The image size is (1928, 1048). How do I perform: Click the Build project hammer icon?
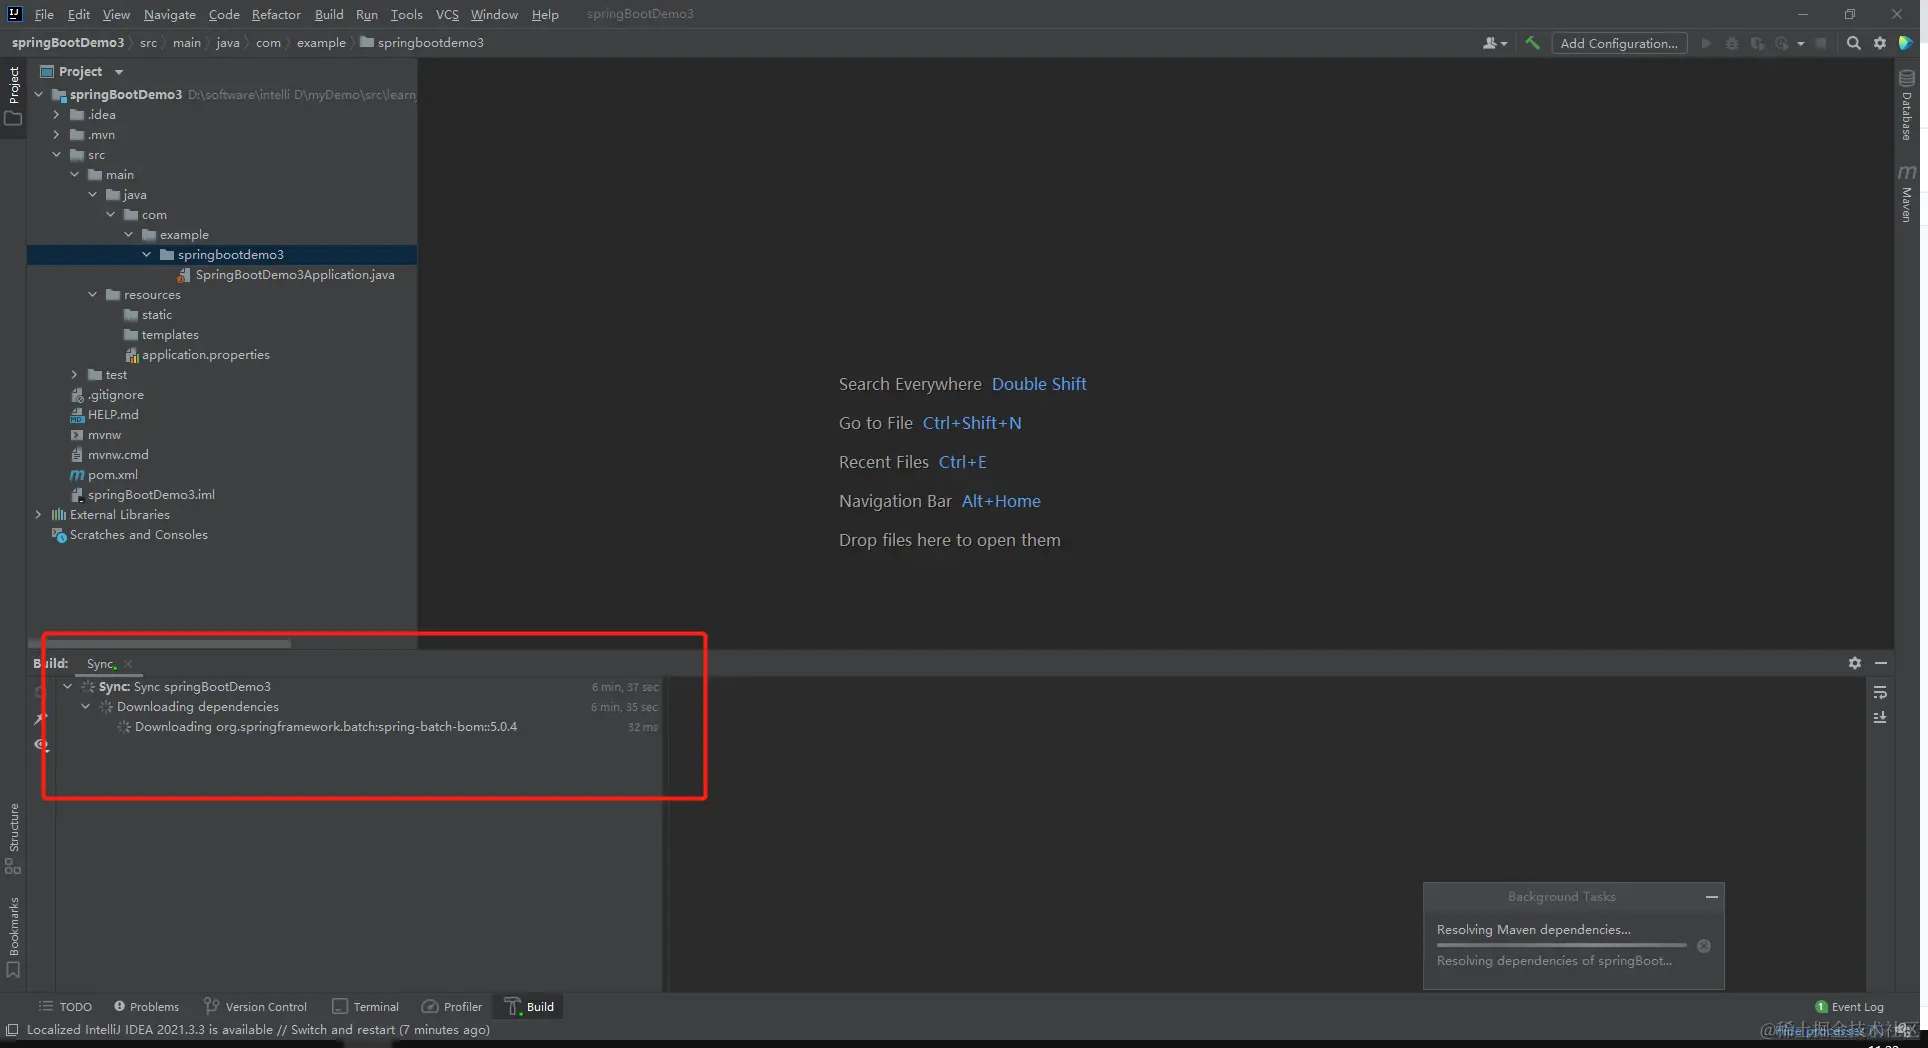pyautogui.click(x=1532, y=43)
